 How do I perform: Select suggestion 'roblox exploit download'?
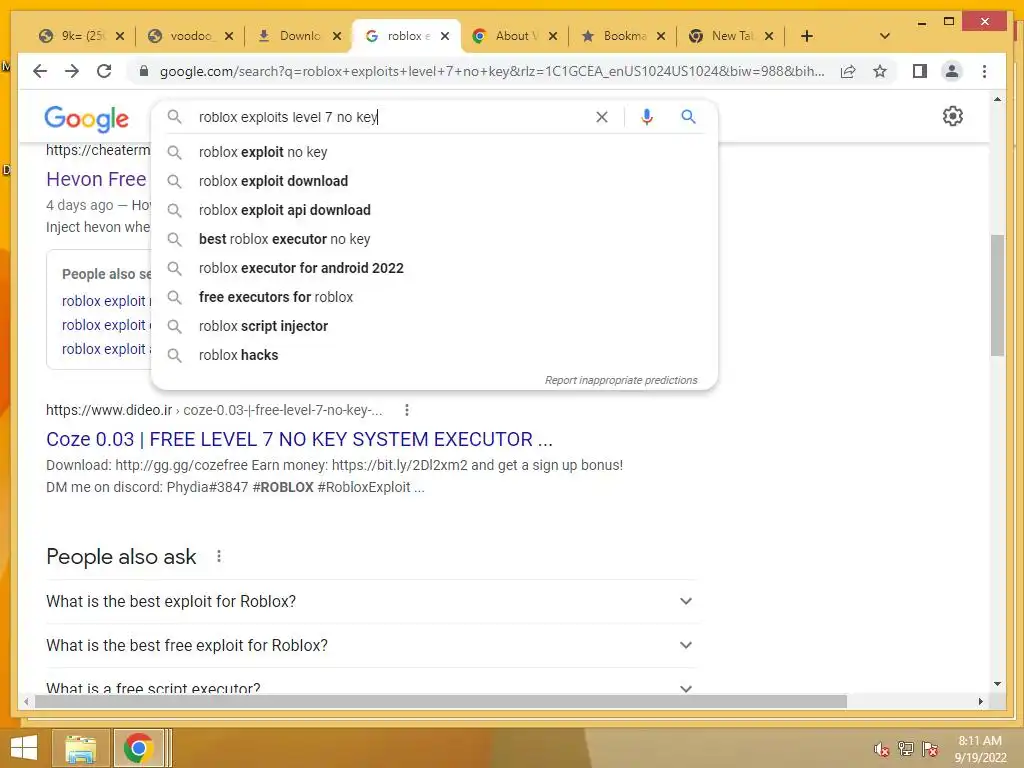click(x=434, y=181)
